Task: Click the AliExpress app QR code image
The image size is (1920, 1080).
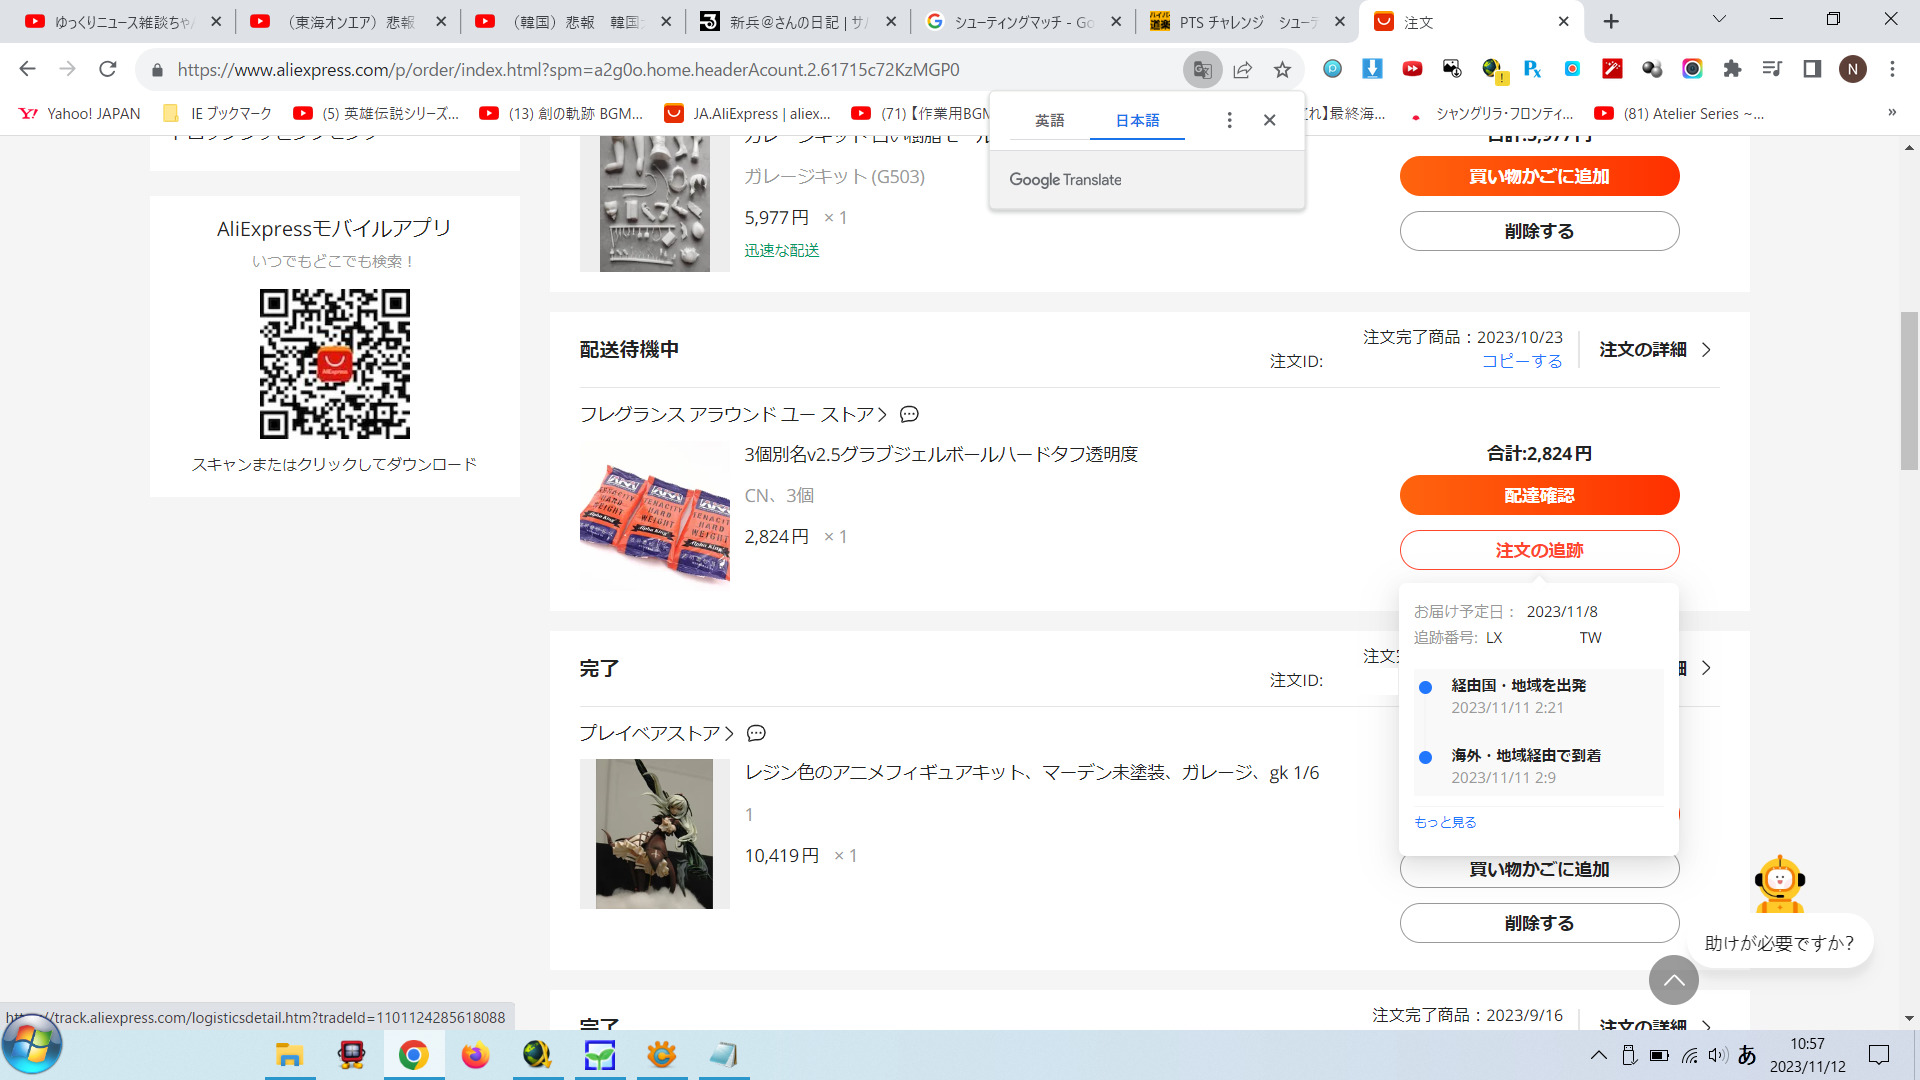Action: 334,364
